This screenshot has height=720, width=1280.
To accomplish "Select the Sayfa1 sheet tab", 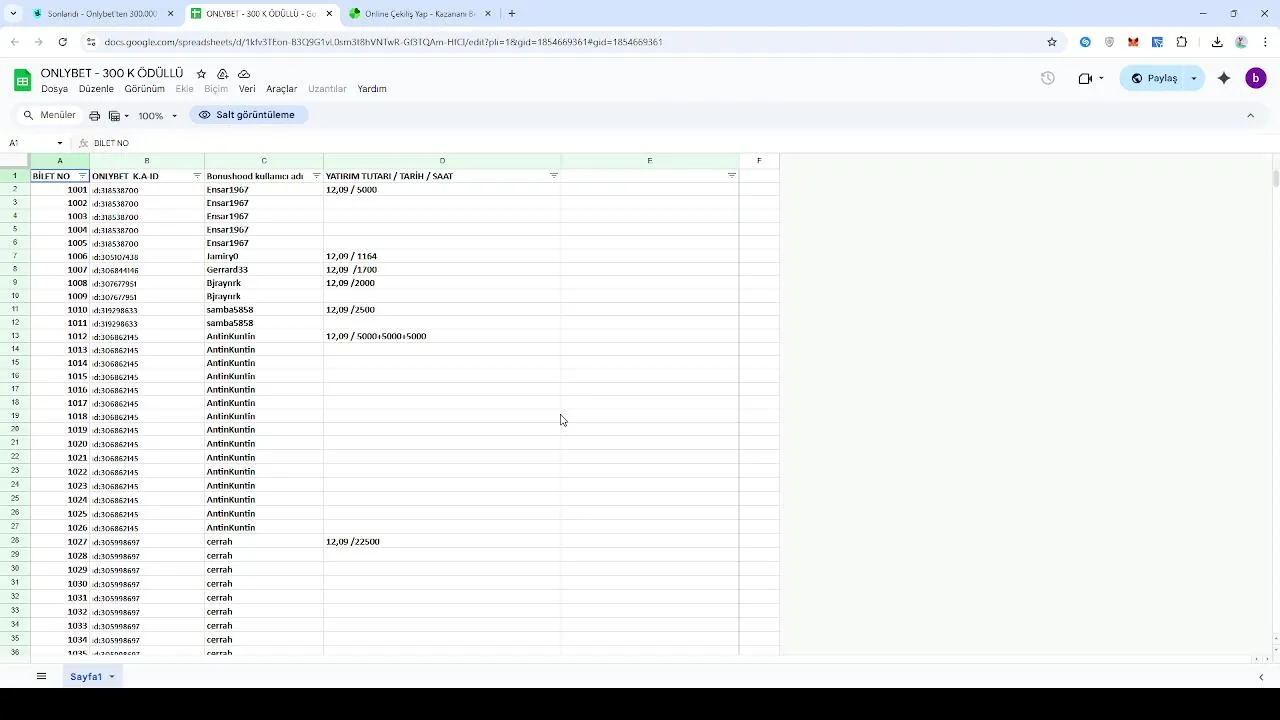I will coord(86,677).
